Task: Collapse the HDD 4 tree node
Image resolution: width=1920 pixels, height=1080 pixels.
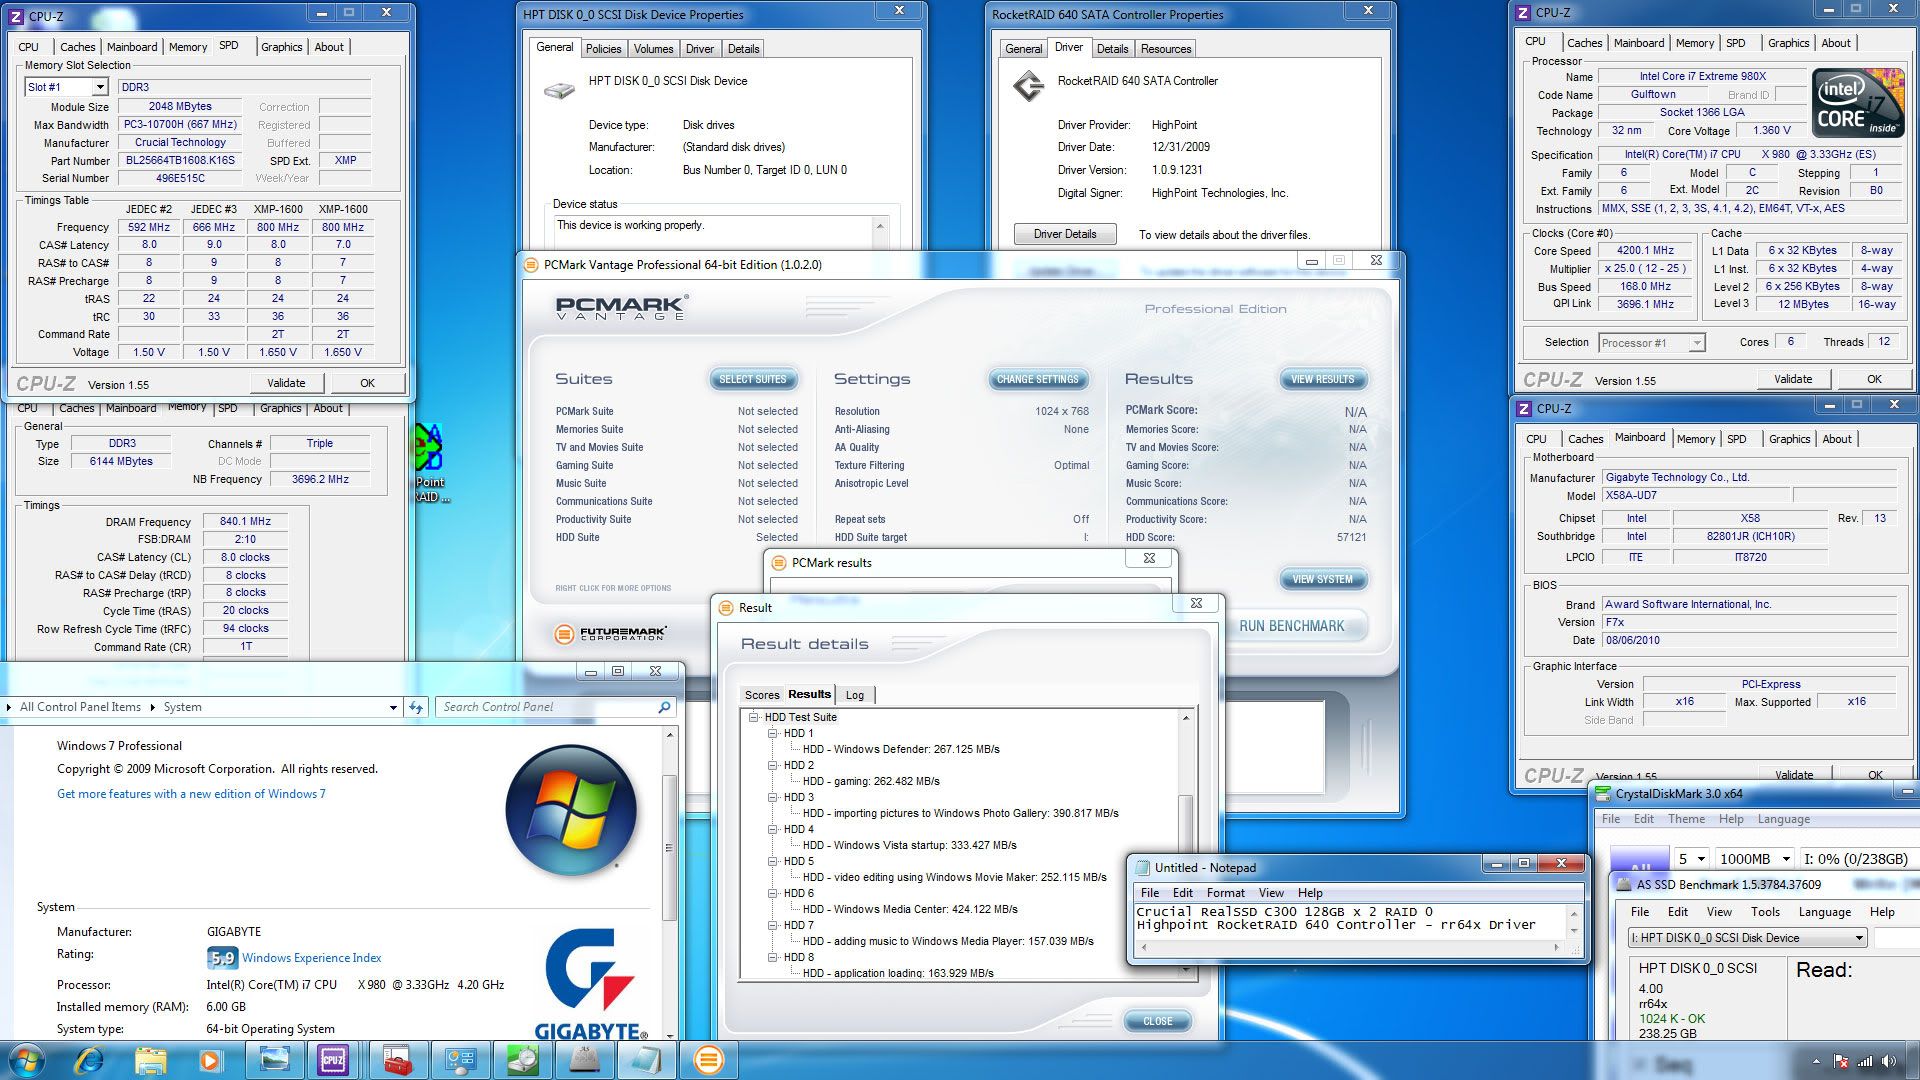Action: 773,829
